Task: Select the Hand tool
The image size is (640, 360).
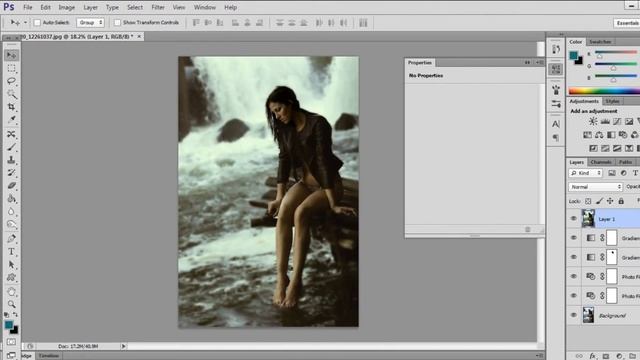Action: pyautogui.click(x=11, y=292)
